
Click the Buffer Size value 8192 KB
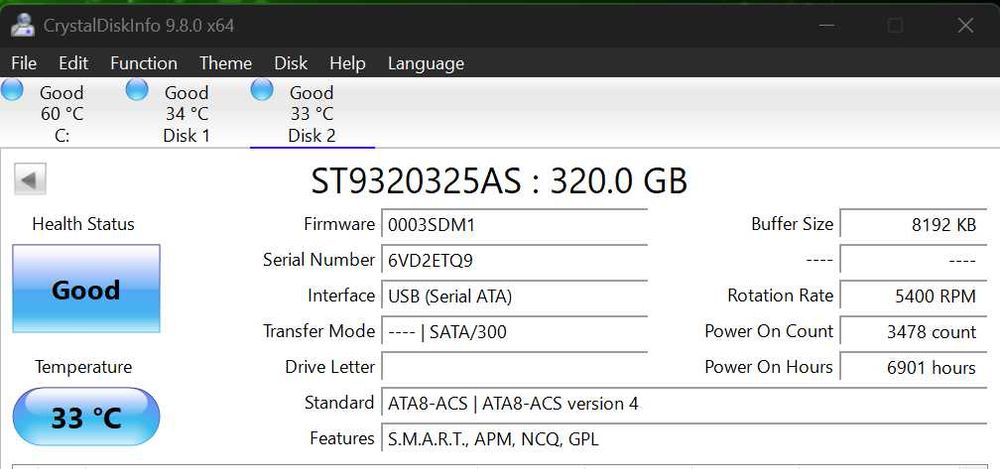click(x=913, y=225)
